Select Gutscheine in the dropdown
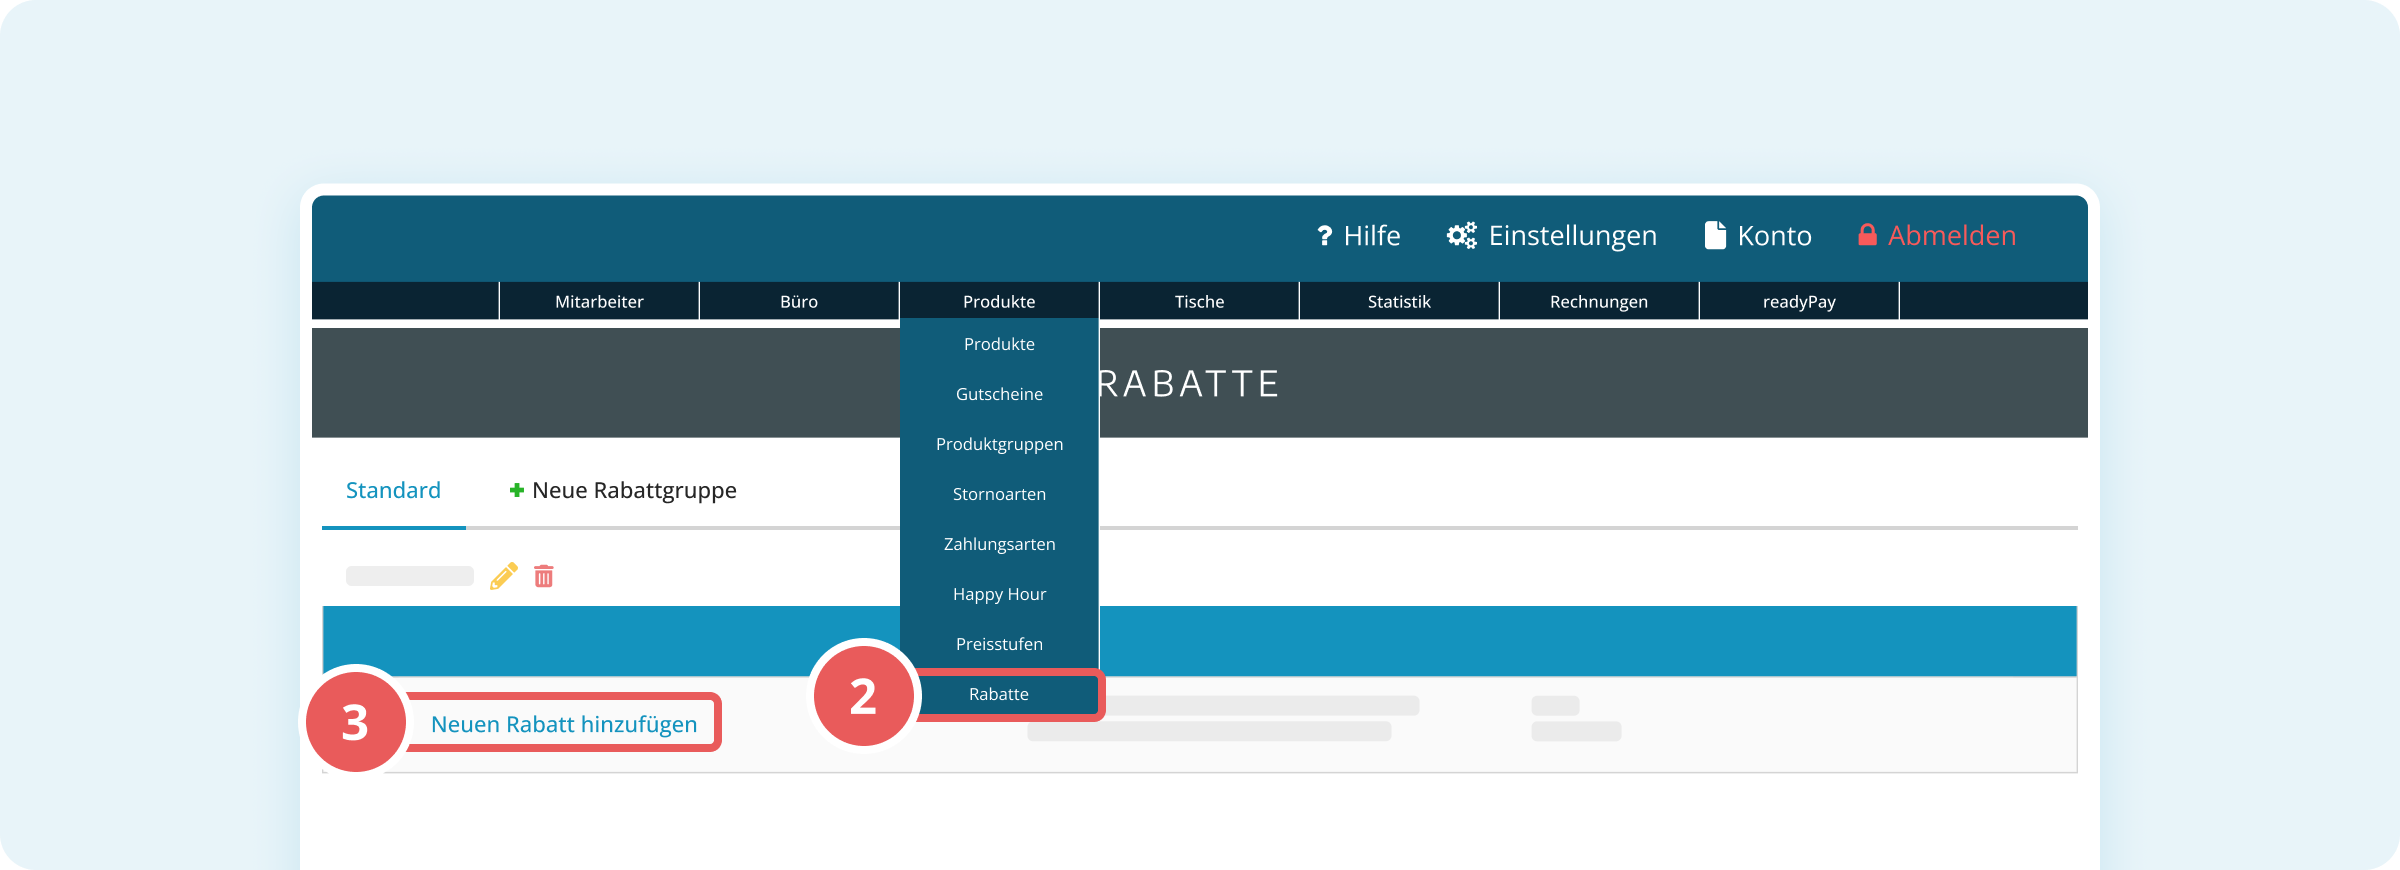This screenshot has height=870, width=2400. (x=999, y=394)
